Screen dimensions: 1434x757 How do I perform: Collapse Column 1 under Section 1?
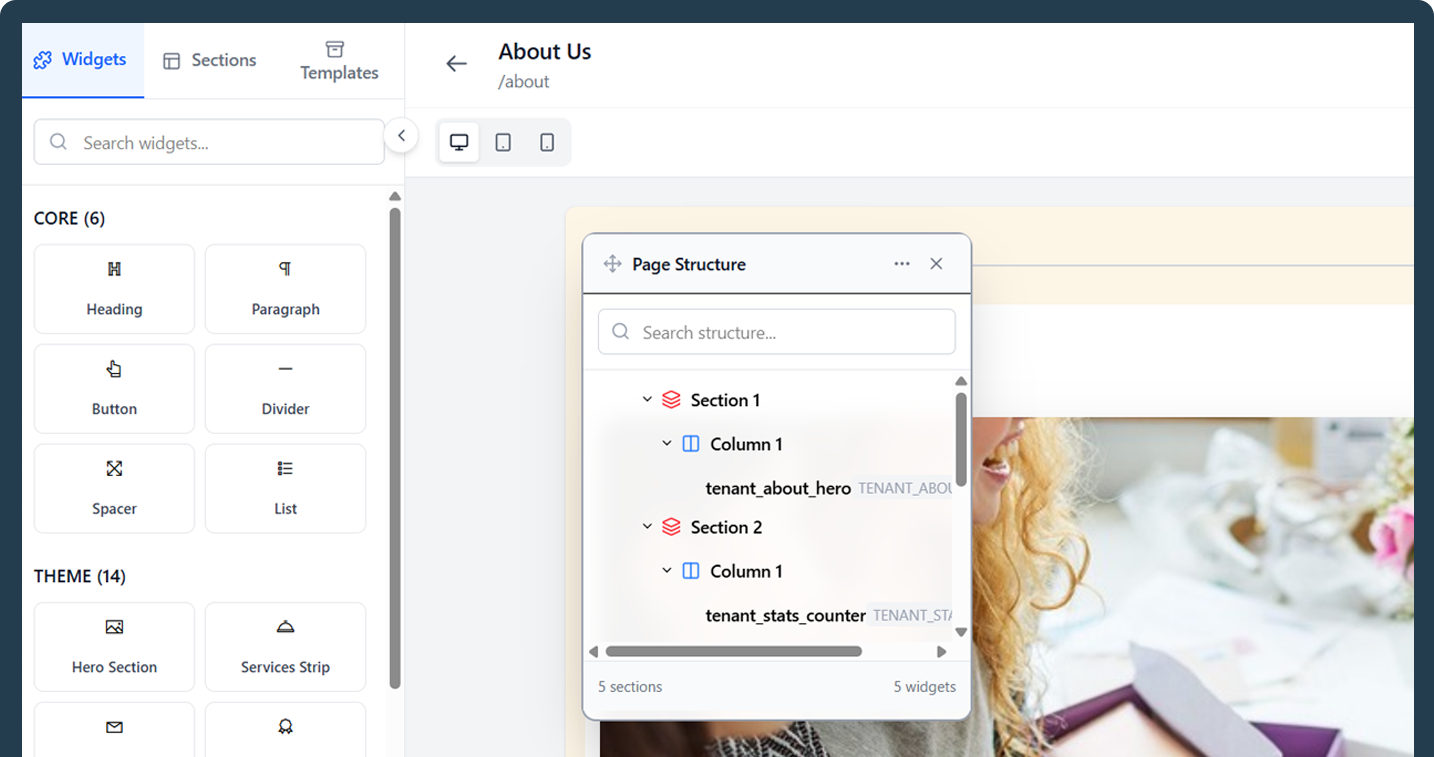[667, 444]
